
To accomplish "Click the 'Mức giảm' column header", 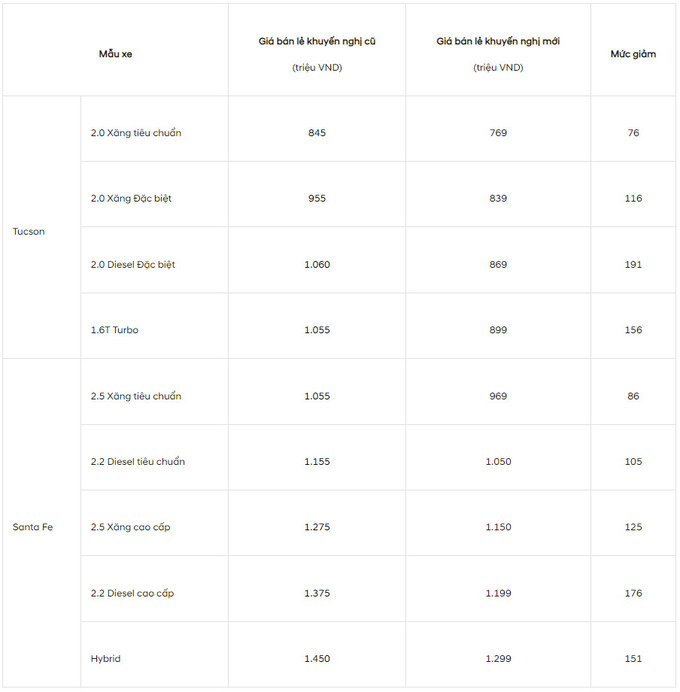I will pyautogui.click(x=633, y=54).
